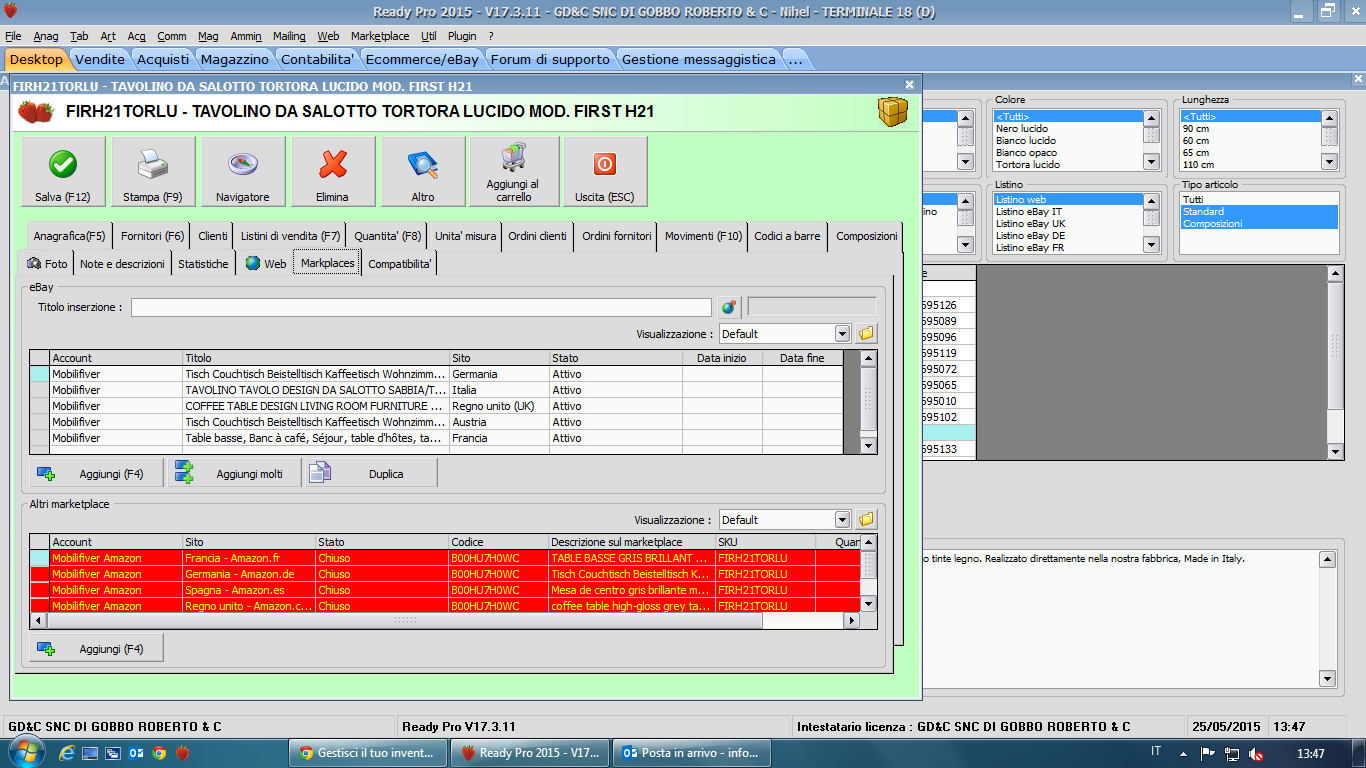Image resolution: width=1366 pixels, height=768 pixels.
Task: Open the Marketplace menu
Action: click(x=380, y=36)
